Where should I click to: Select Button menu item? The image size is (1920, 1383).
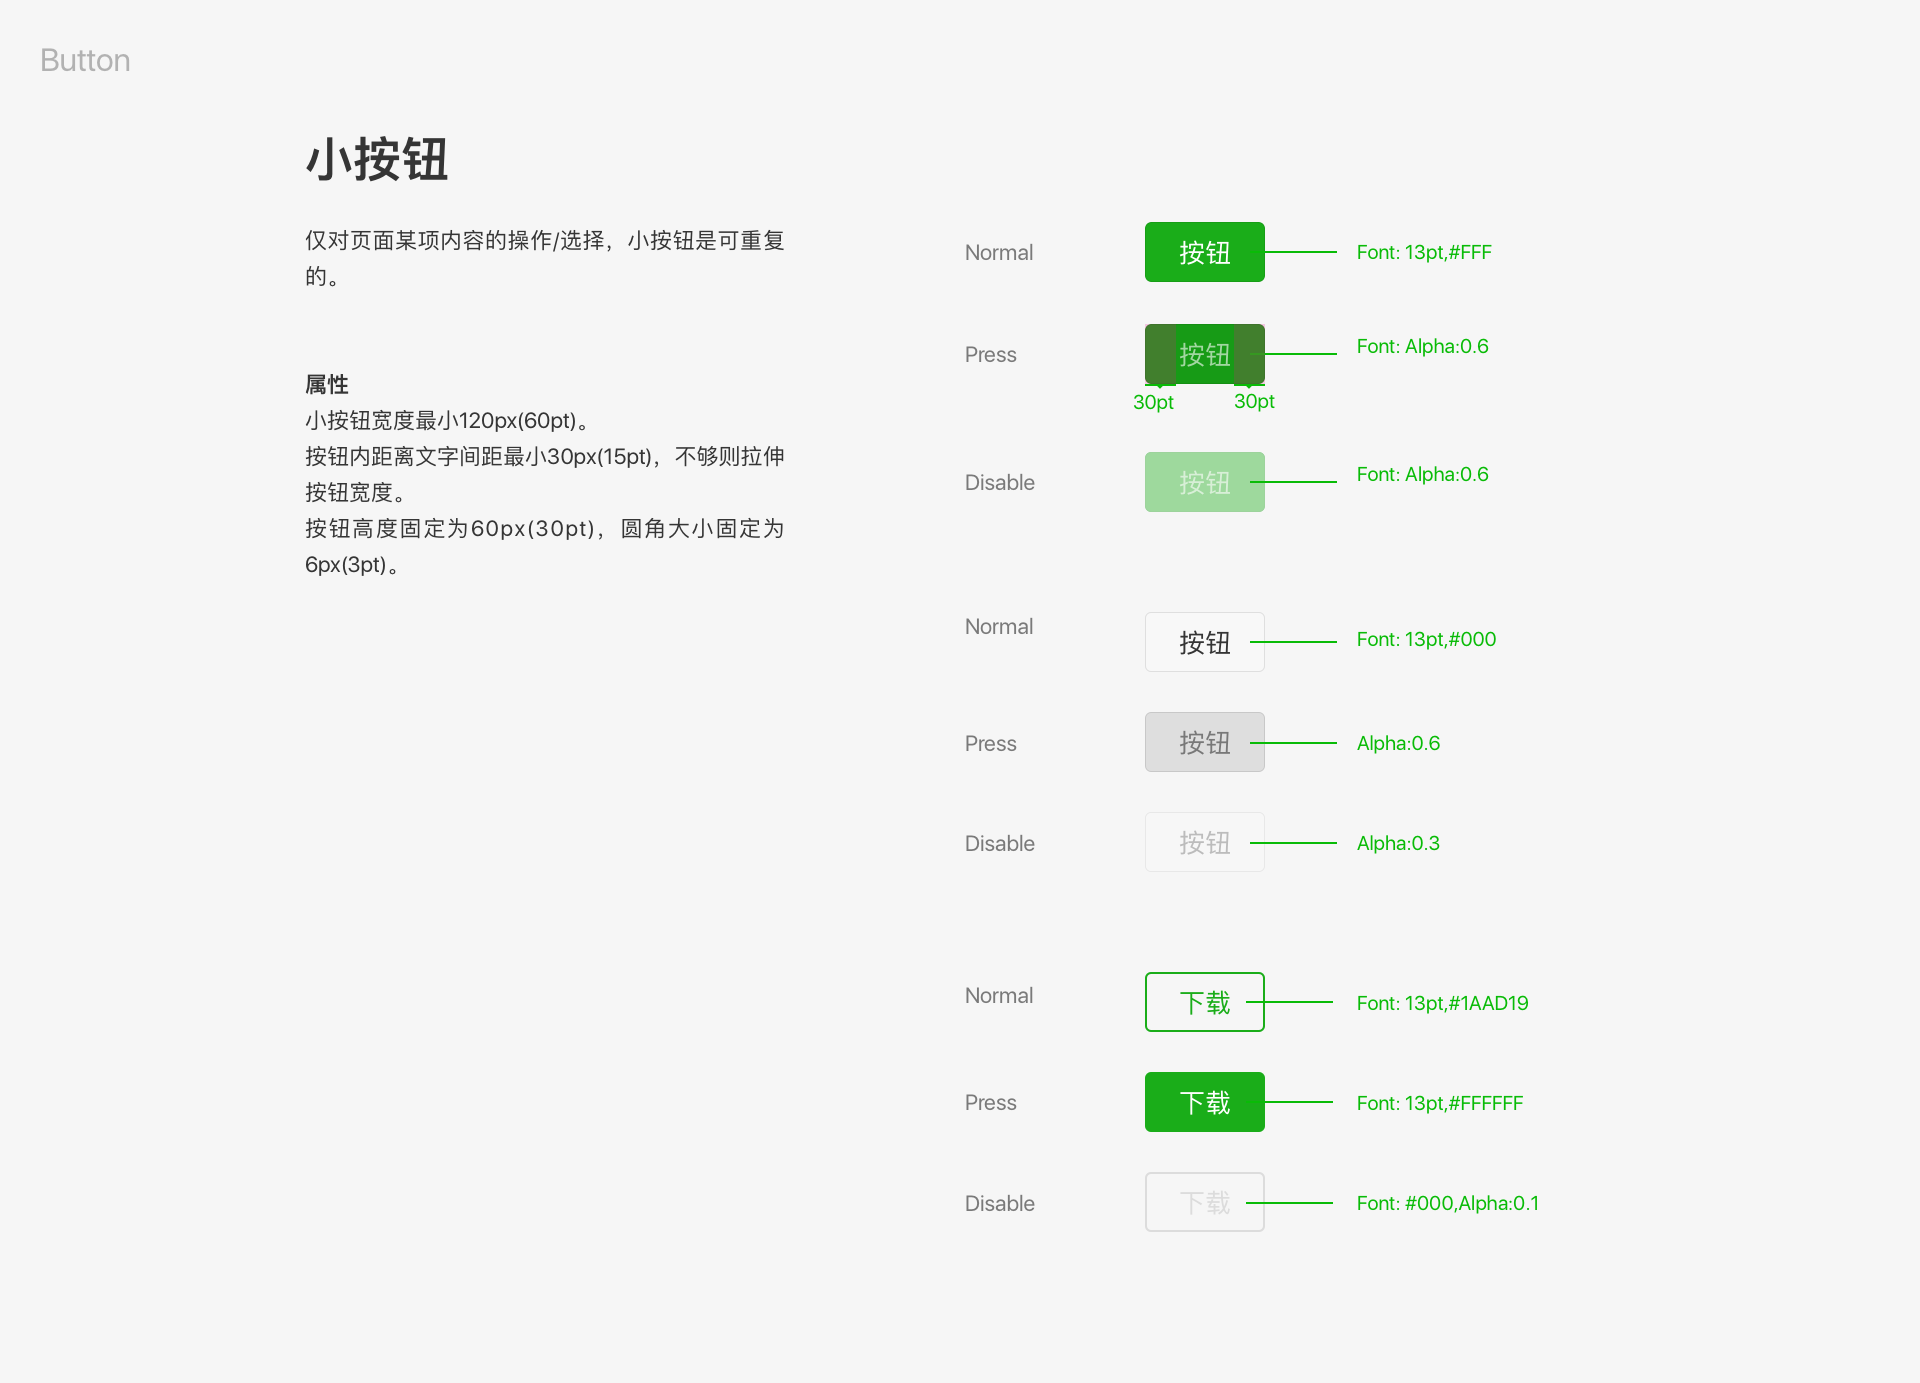point(86,60)
